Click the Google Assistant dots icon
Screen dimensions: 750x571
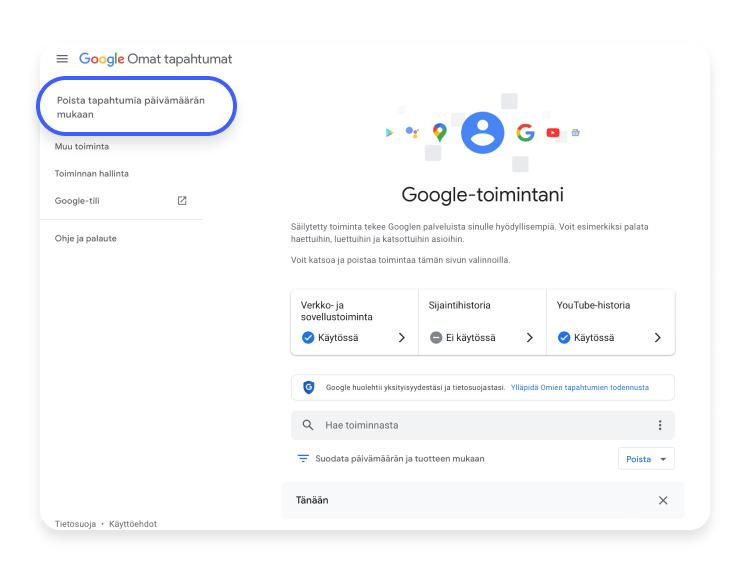click(412, 132)
